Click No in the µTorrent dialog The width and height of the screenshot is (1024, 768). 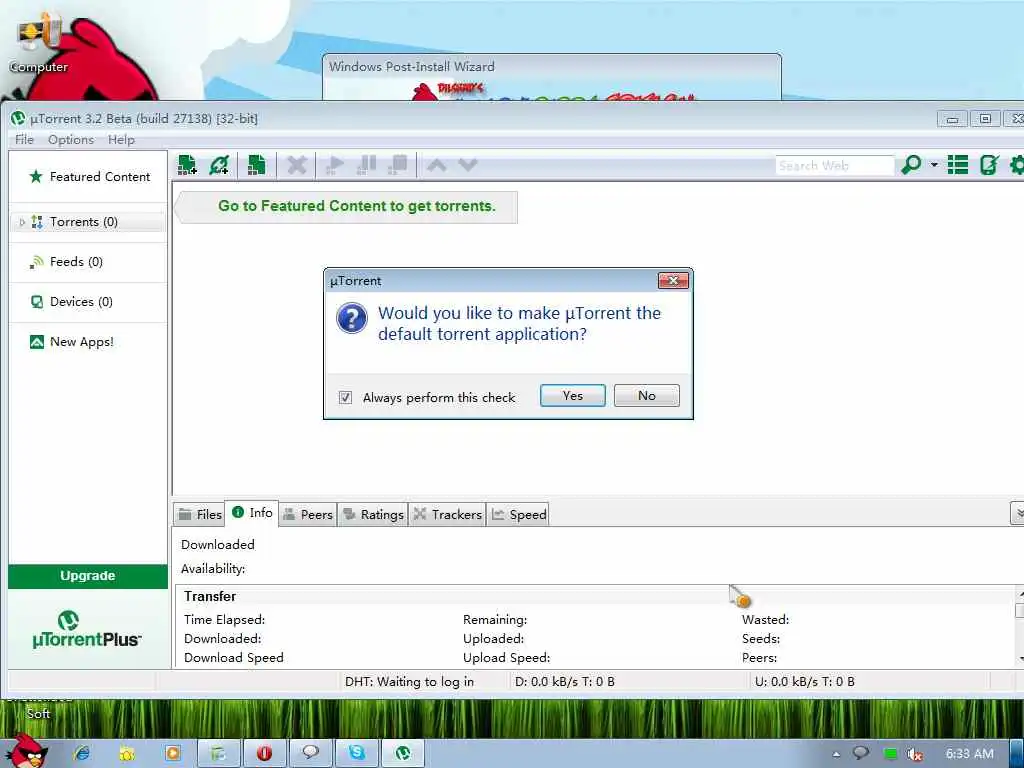coord(647,396)
